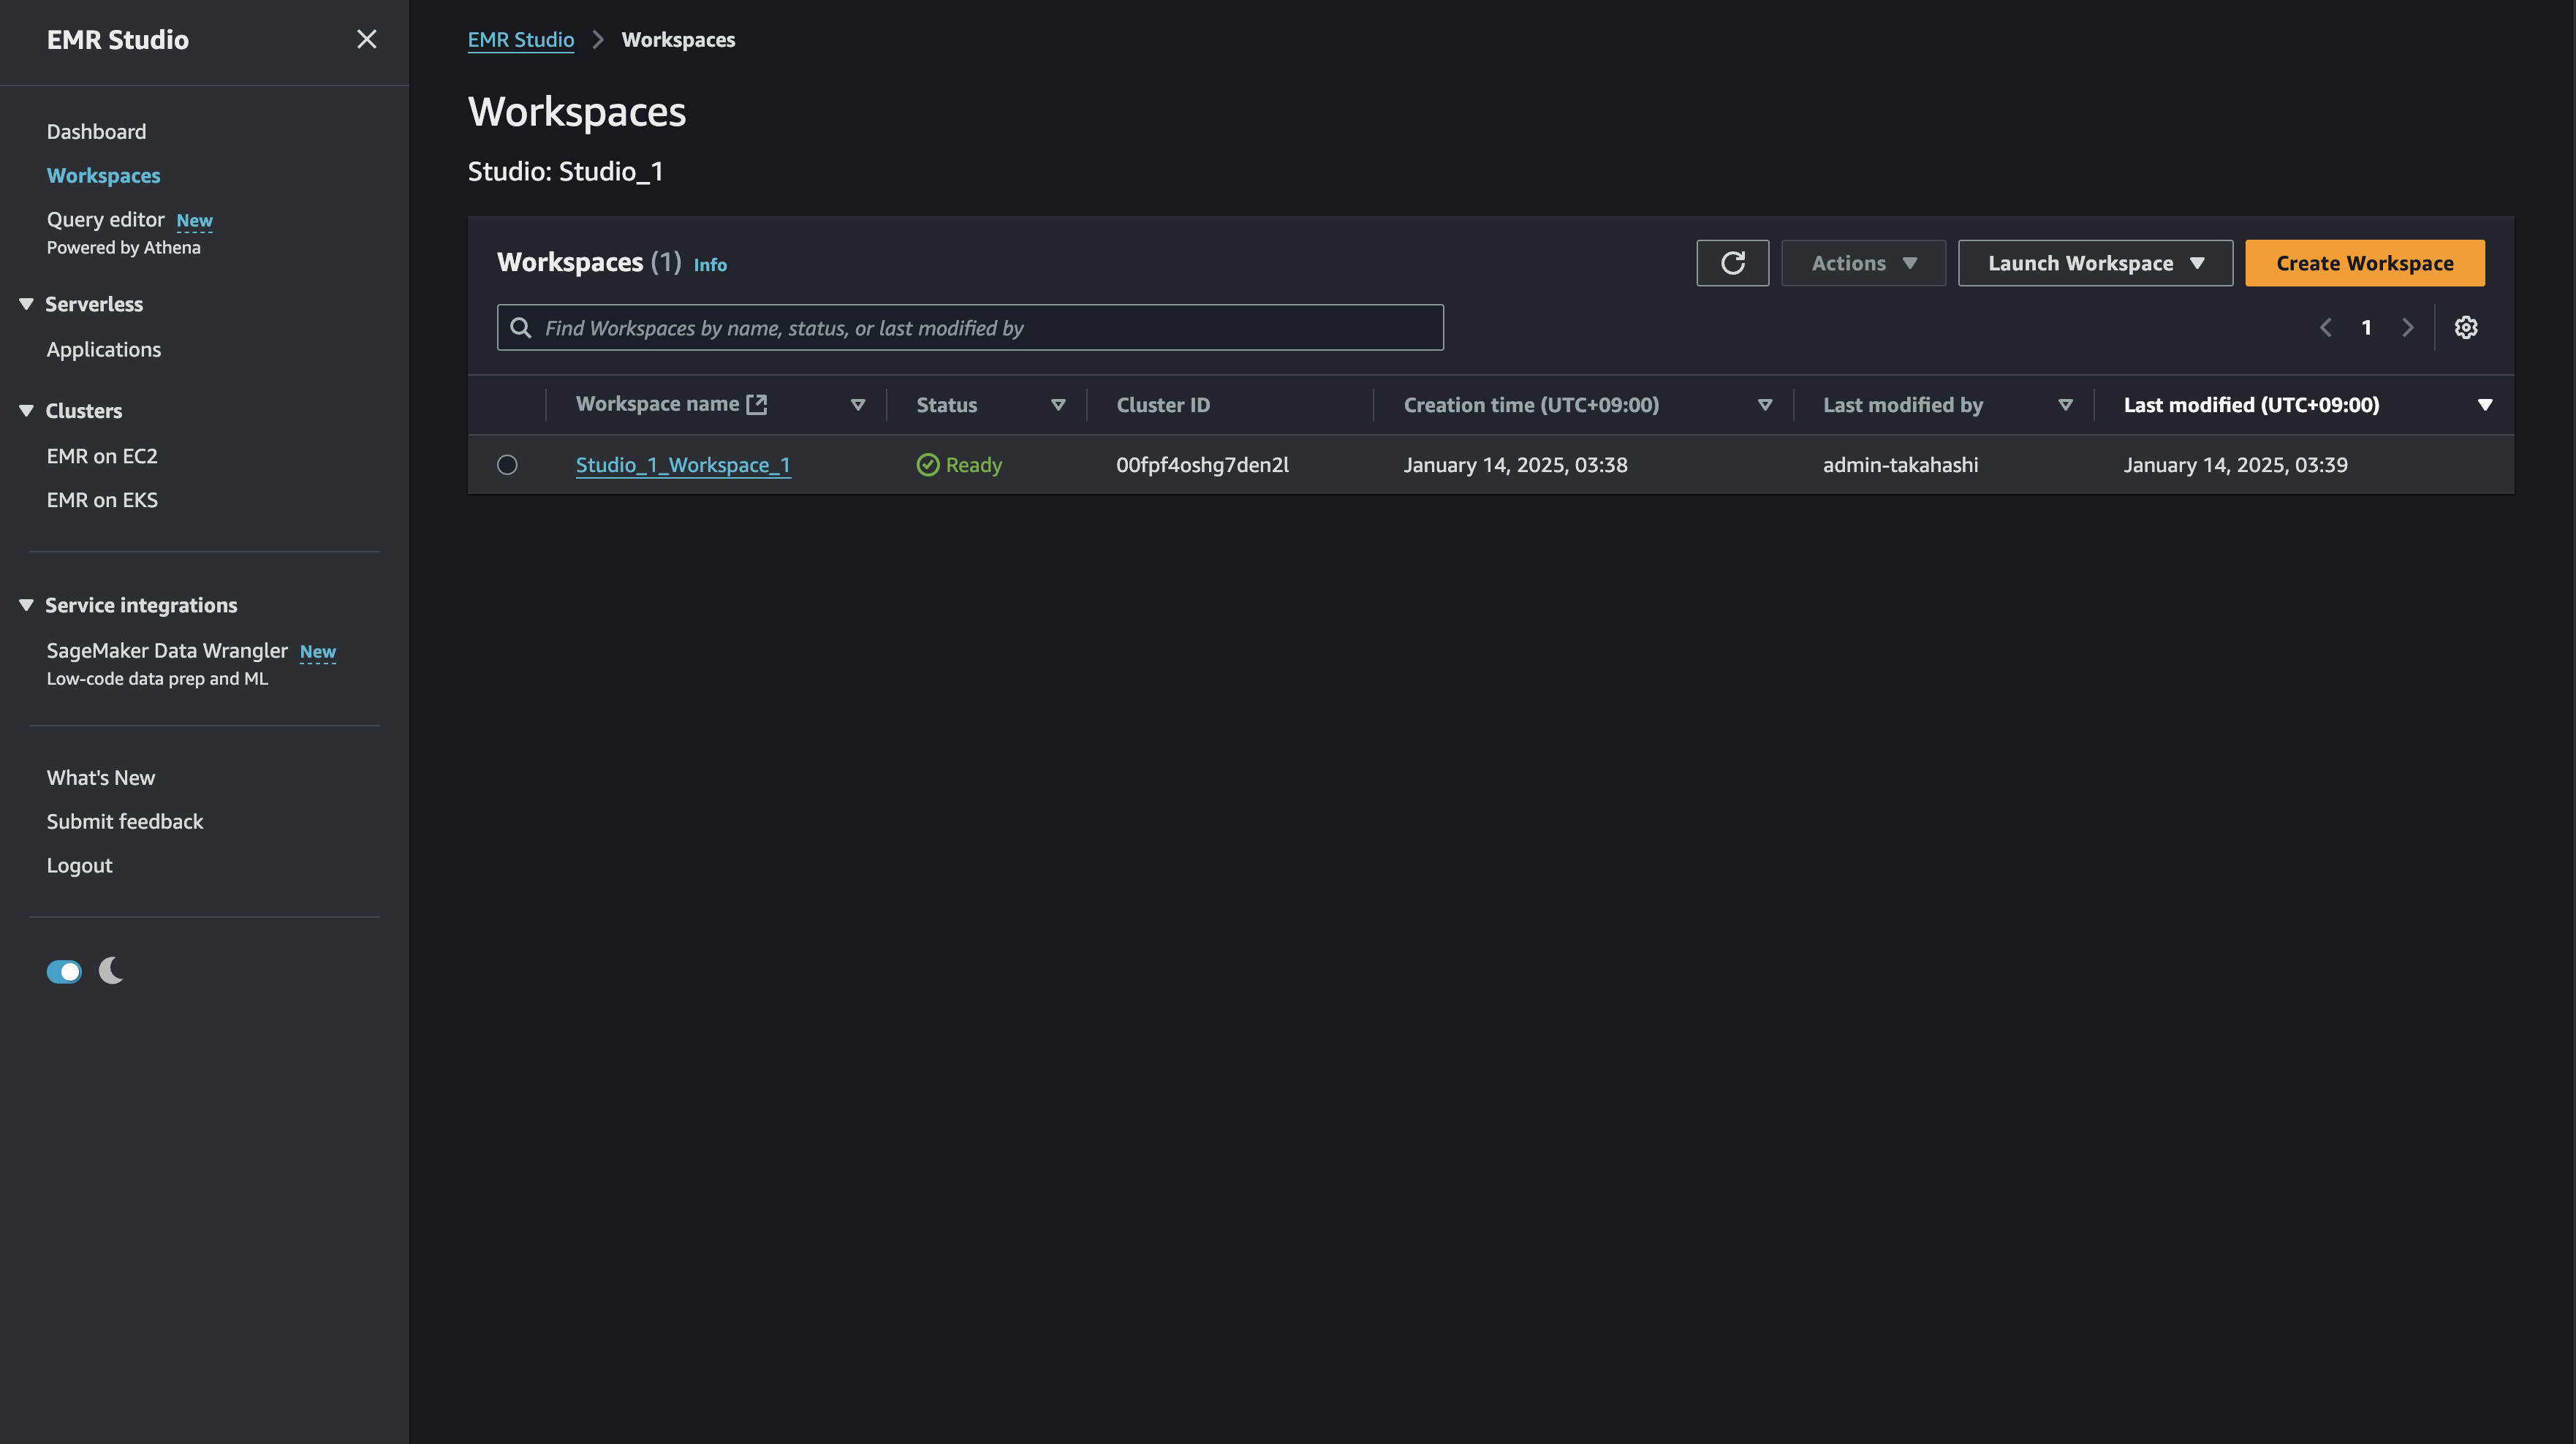Viewport: 2576px width, 1444px height.
Task: Sort by Status column arrow
Action: [x=1058, y=405]
